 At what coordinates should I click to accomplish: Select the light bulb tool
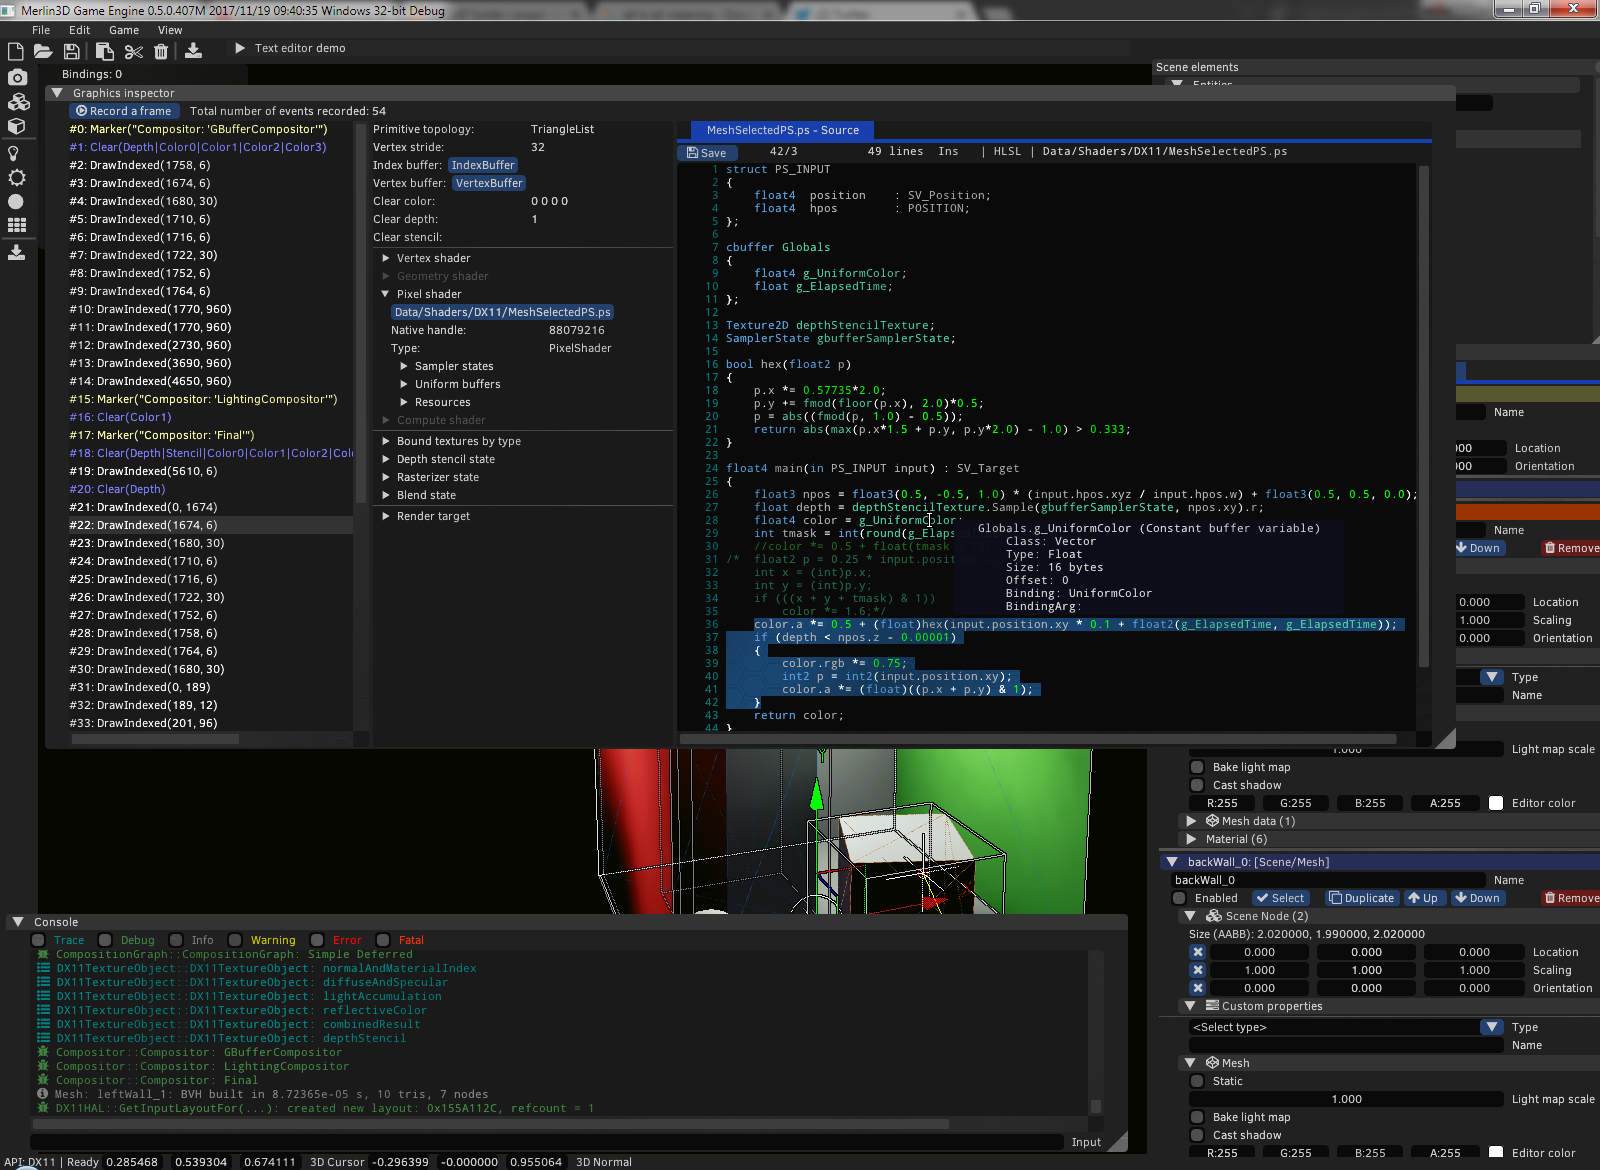(x=14, y=153)
